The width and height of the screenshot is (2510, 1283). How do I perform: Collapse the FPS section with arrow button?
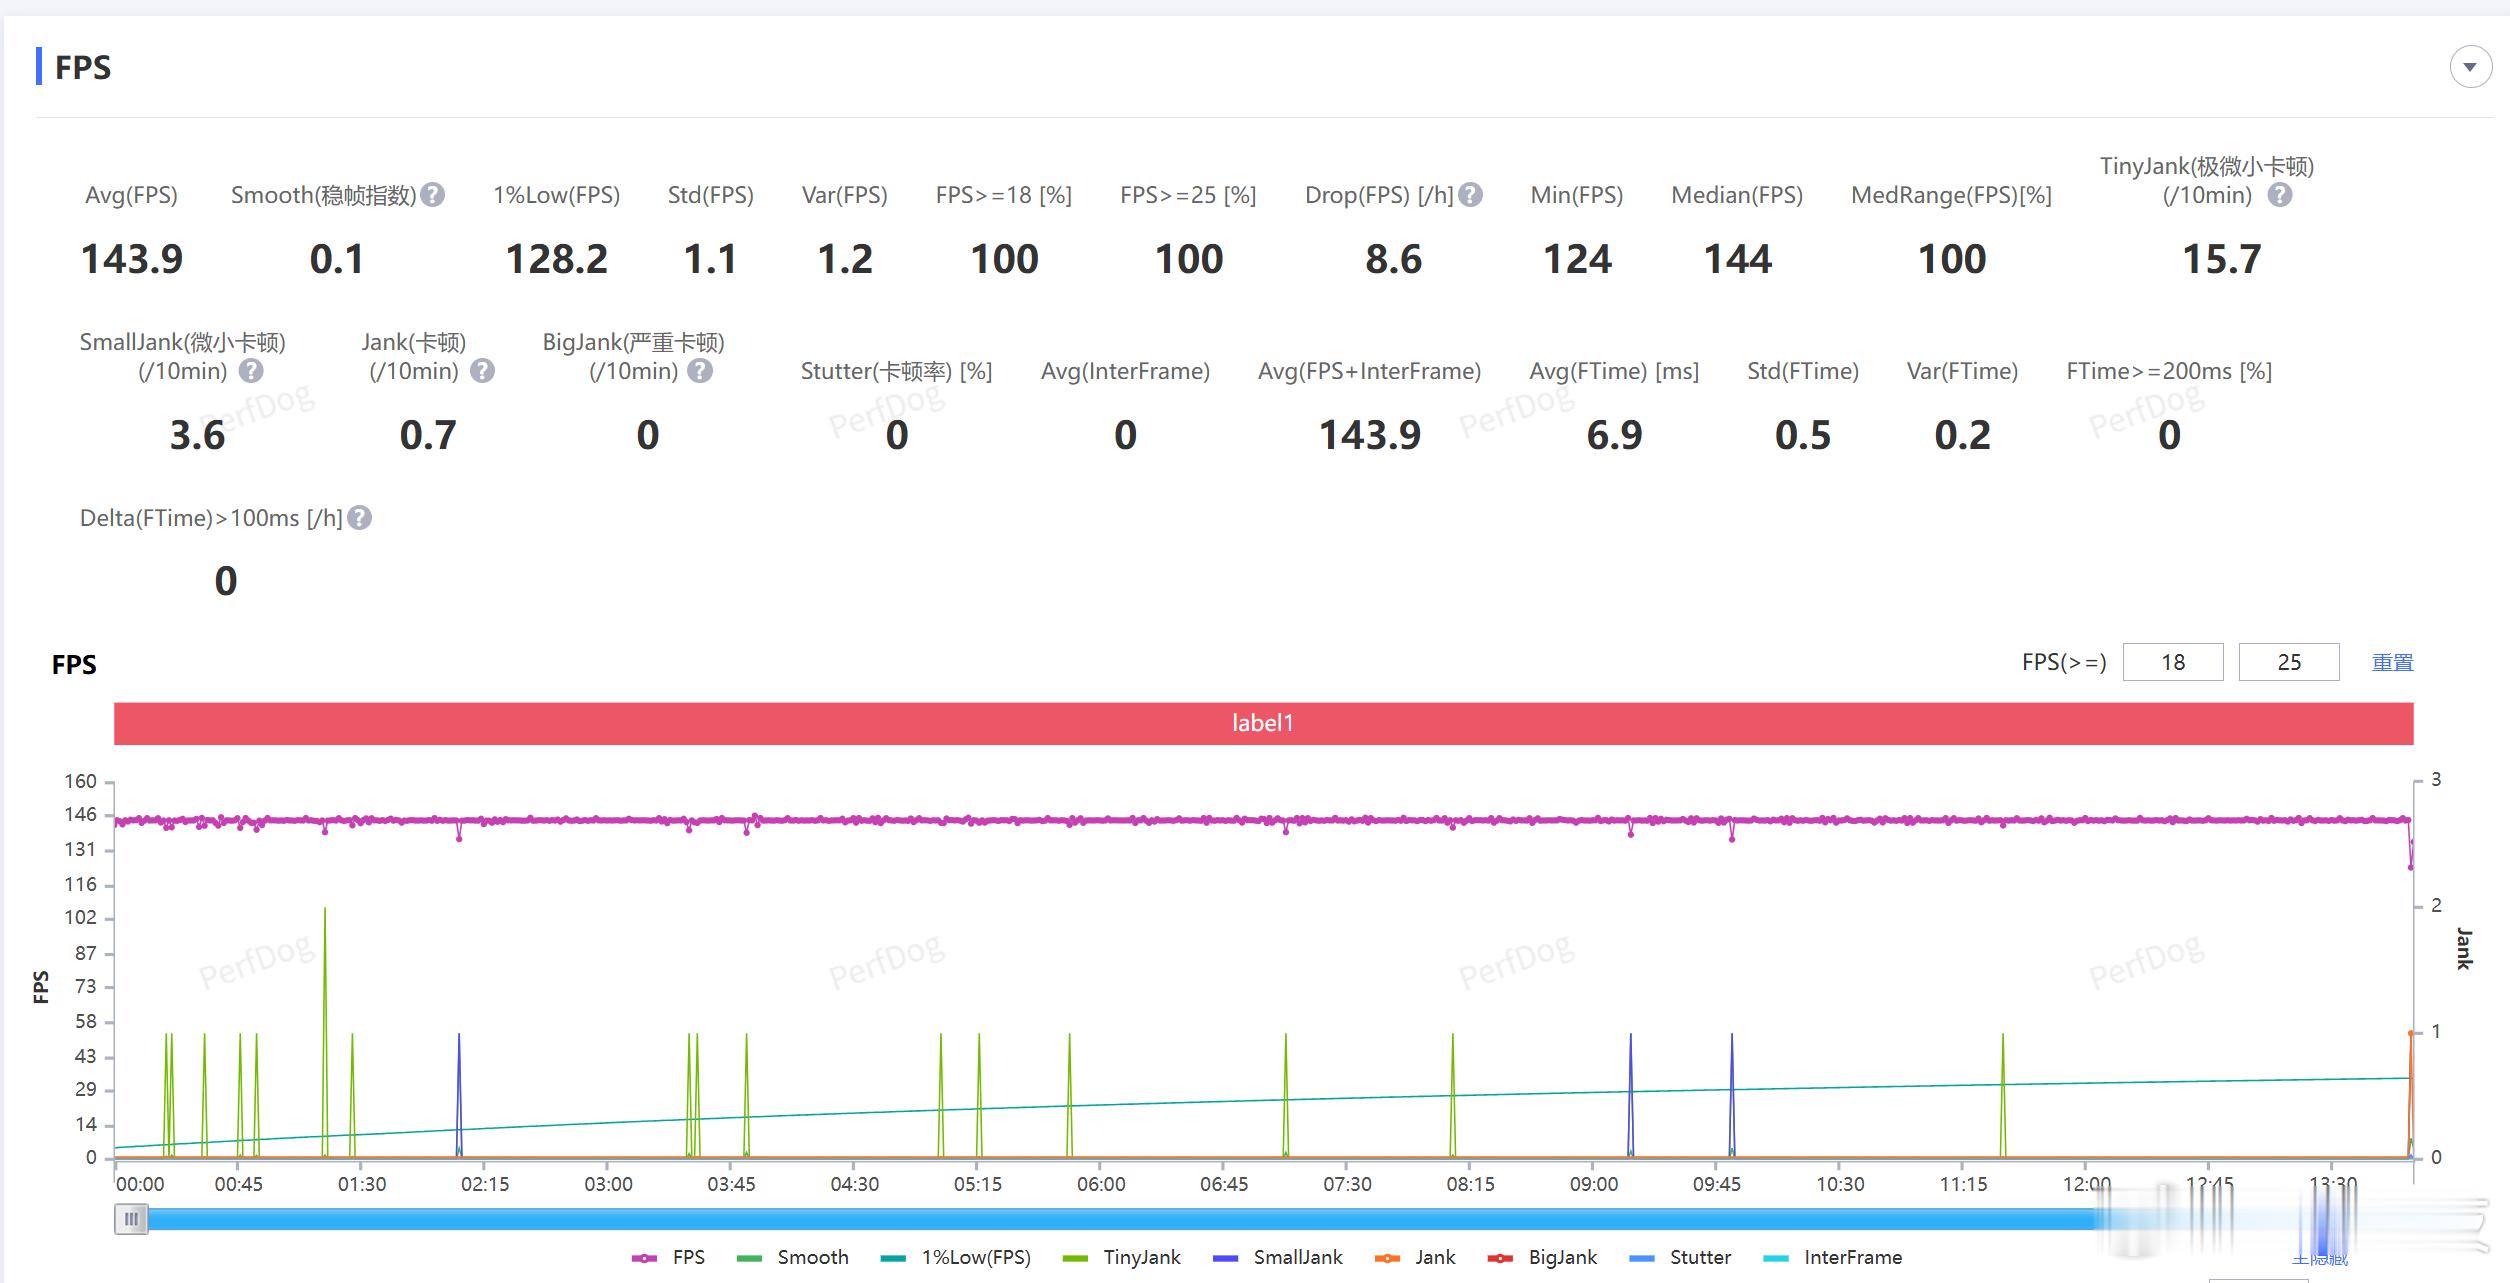coord(2470,67)
